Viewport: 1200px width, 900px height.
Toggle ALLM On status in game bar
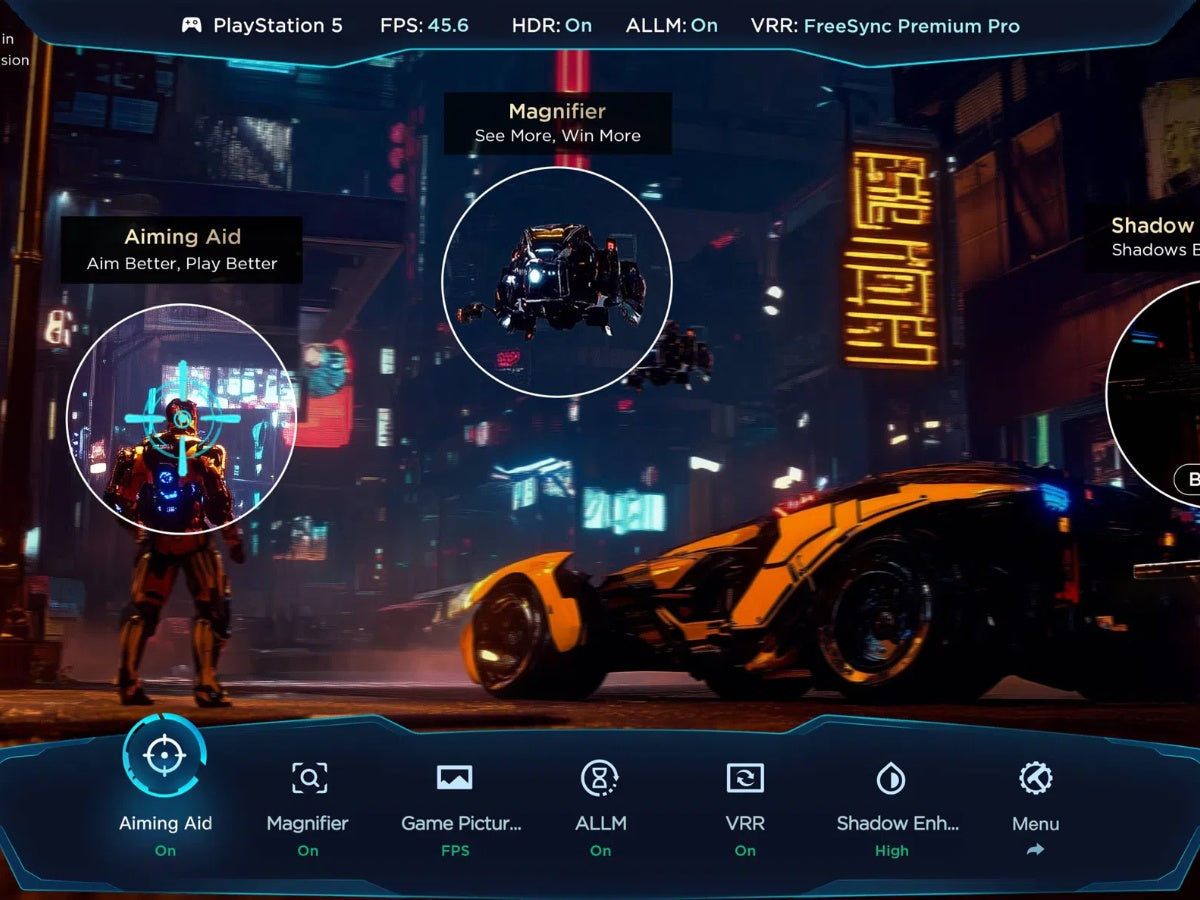pyautogui.click(x=600, y=850)
